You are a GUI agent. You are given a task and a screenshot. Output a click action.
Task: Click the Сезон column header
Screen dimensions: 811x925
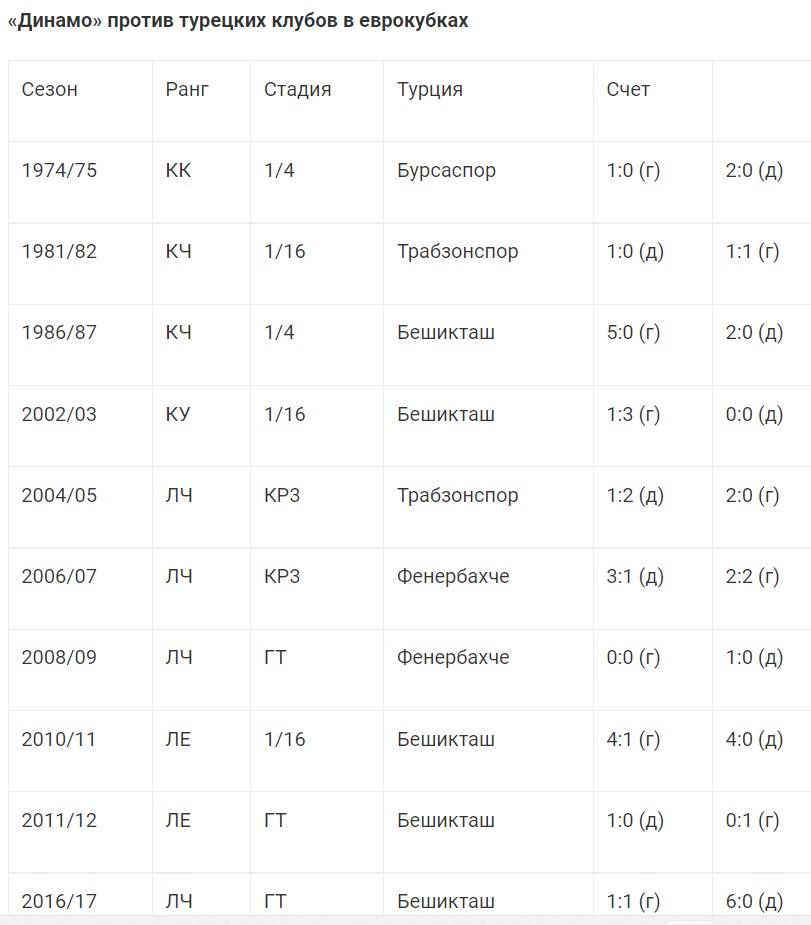click(x=50, y=89)
